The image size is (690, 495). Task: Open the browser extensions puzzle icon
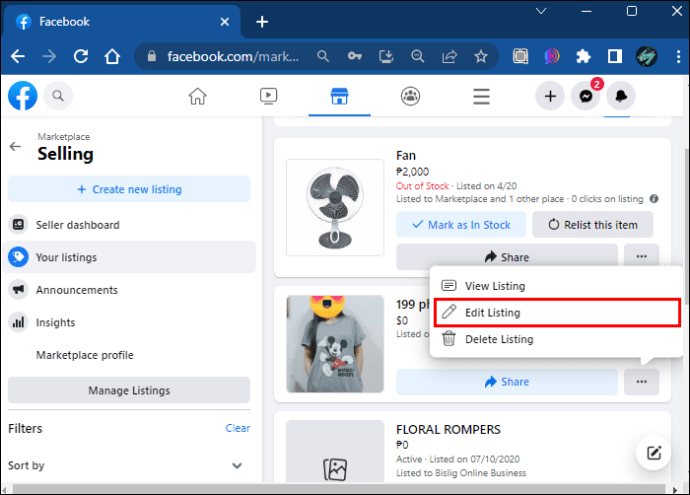(x=584, y=56)
